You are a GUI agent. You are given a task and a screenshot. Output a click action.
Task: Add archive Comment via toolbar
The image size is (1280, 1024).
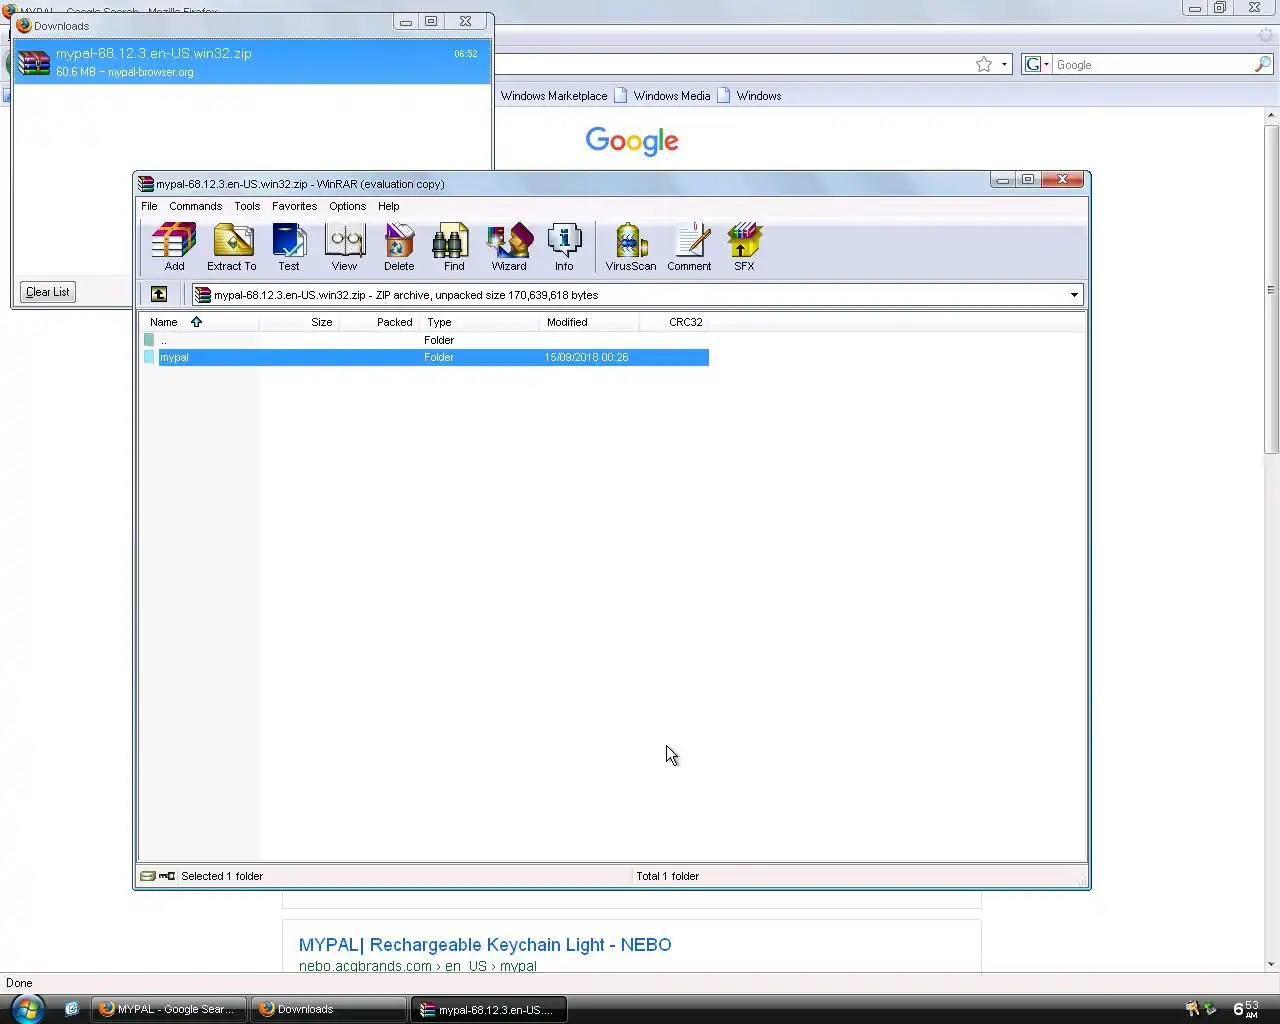[x=689, y=247]
